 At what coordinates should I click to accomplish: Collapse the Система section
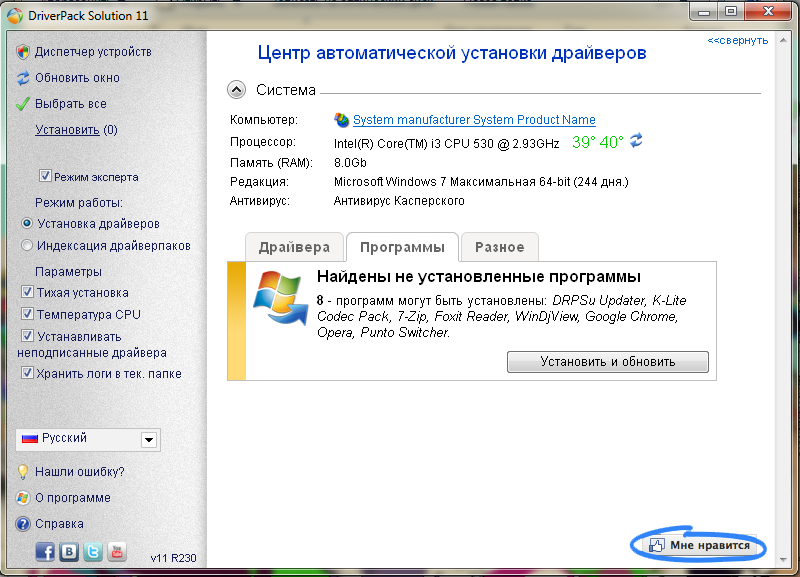click(x=236, y=90)
